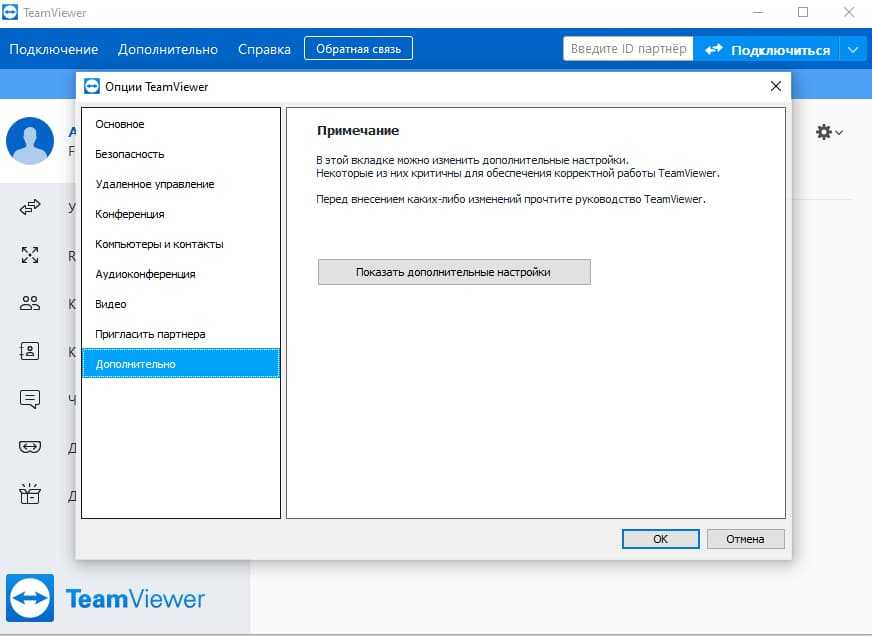Image resolution: width=872 pixels, height=636 pixels.
Task: Open the Computers & Contacts address book icon
Action: 30,351
